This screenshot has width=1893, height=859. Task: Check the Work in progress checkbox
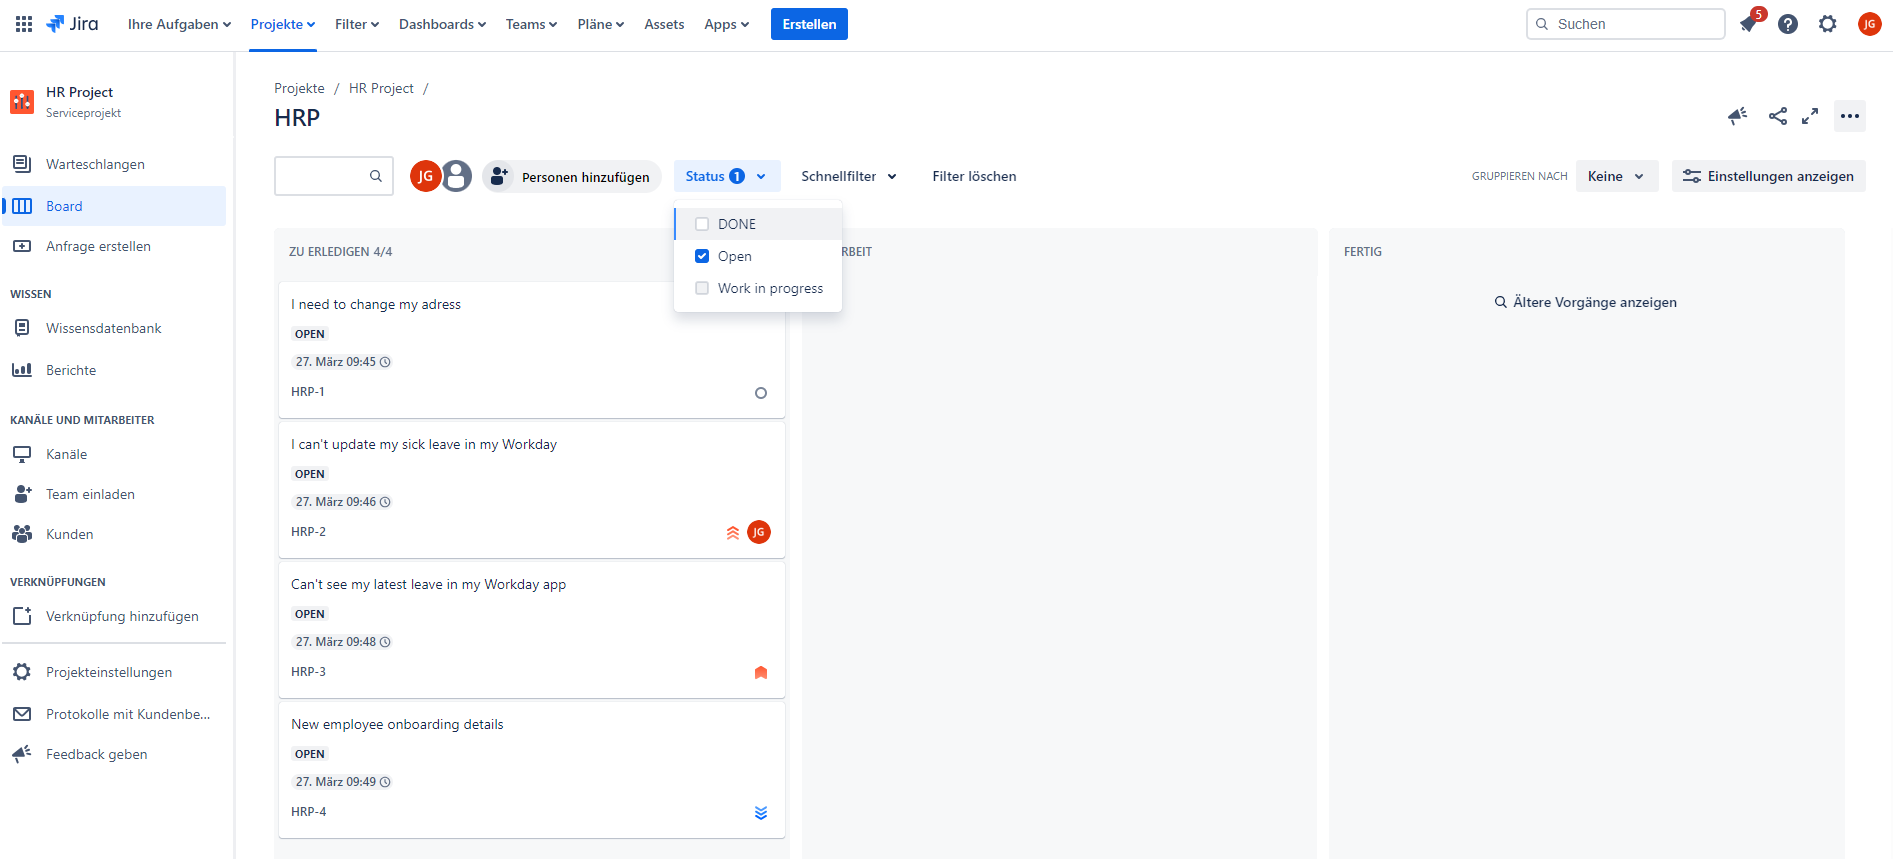(702, 288)
